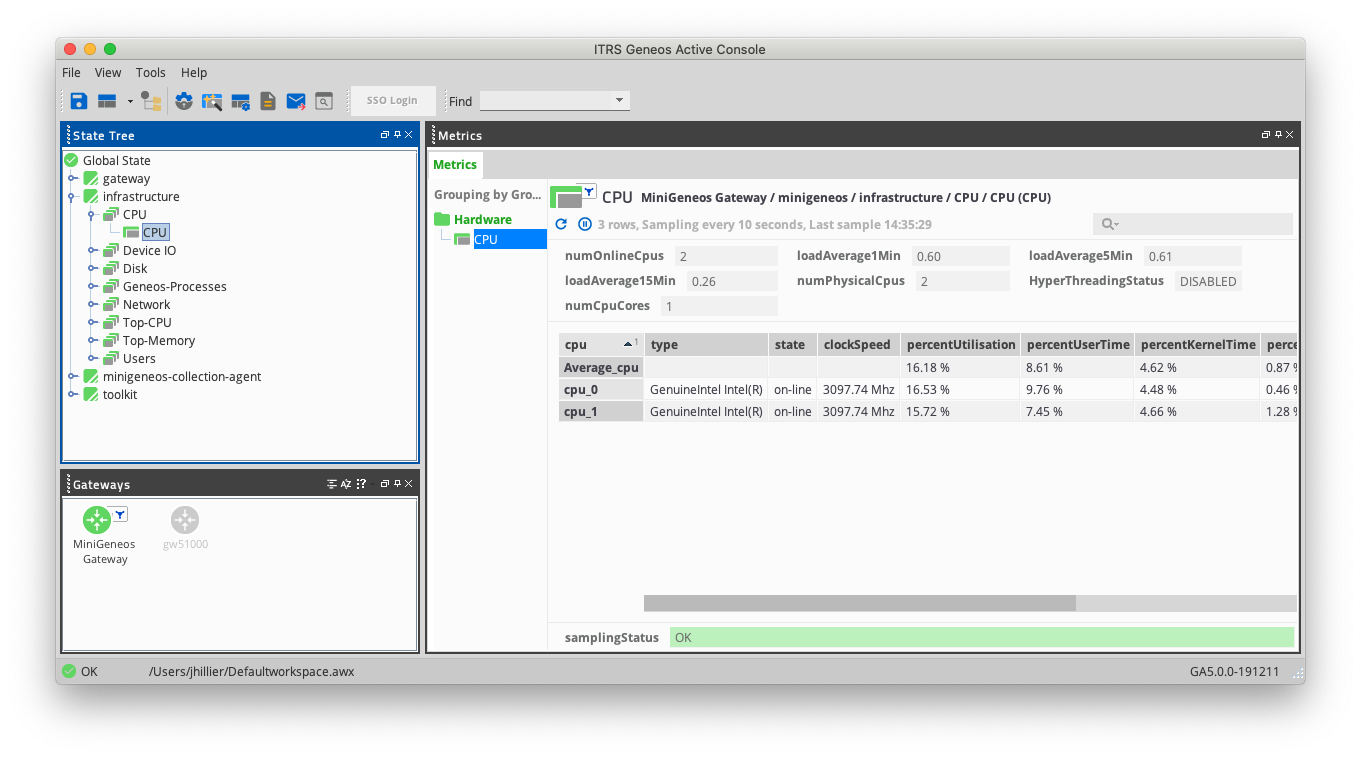This screenshot has width=1361, height=758.
Task: Open the Find dropdown arrow
Action: click(x=619, y=101)
